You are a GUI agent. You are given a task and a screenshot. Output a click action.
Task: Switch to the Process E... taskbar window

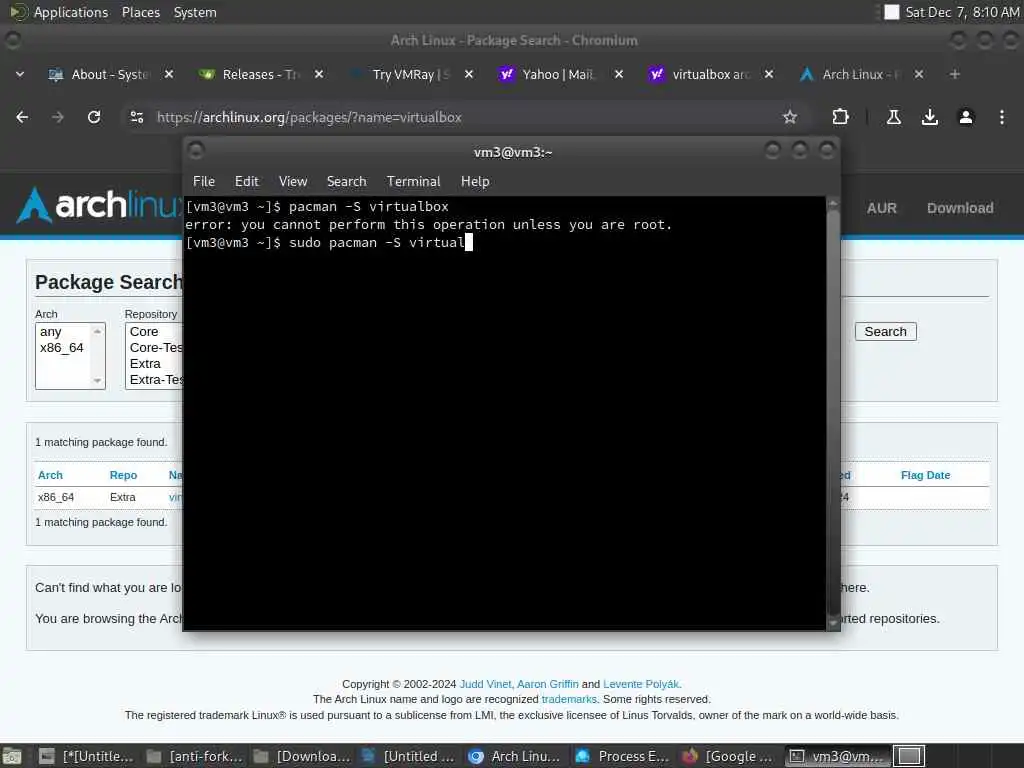click(x=623, y=756)
